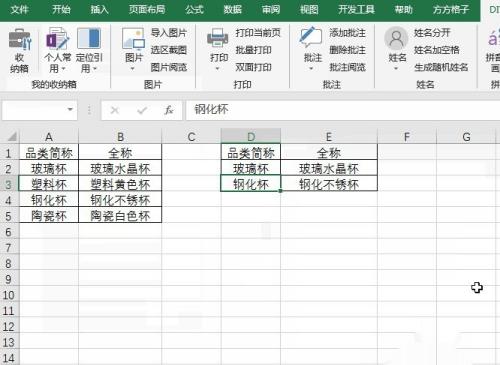This screenshot has width=500, height=365.
Task: Click the formula bar cancel X icon
Action: tap(115, 110)
